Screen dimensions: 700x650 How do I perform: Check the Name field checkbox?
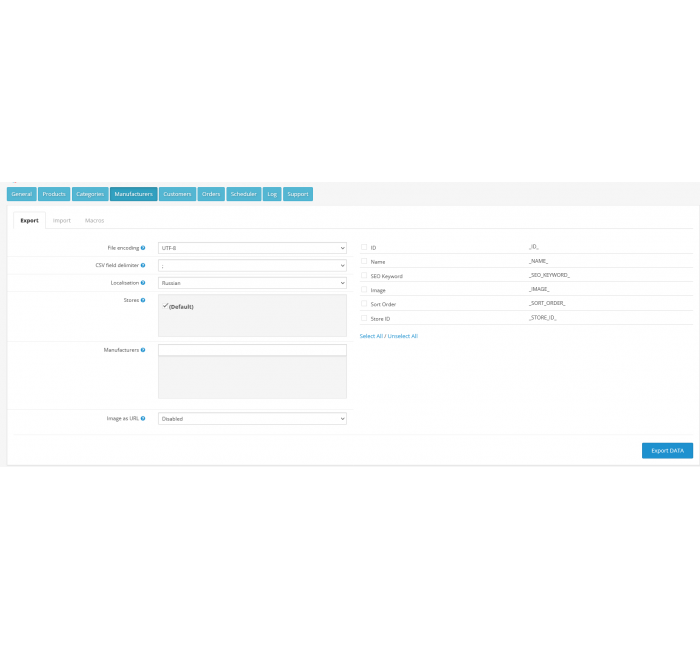[364, 261]
